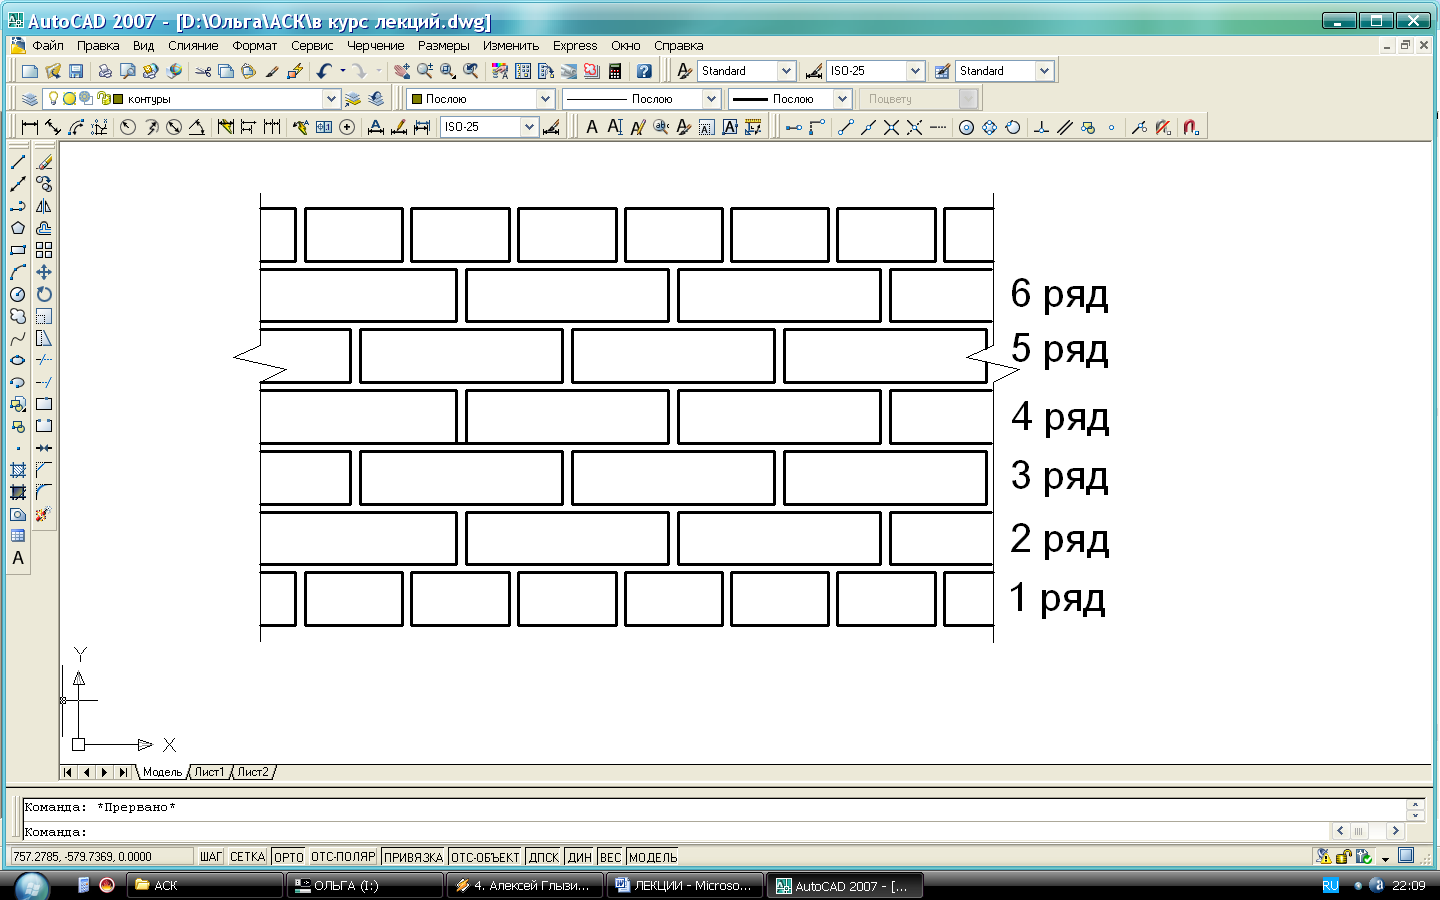
Task: Open the Черчение menu
Action: [x=375, y=46]
